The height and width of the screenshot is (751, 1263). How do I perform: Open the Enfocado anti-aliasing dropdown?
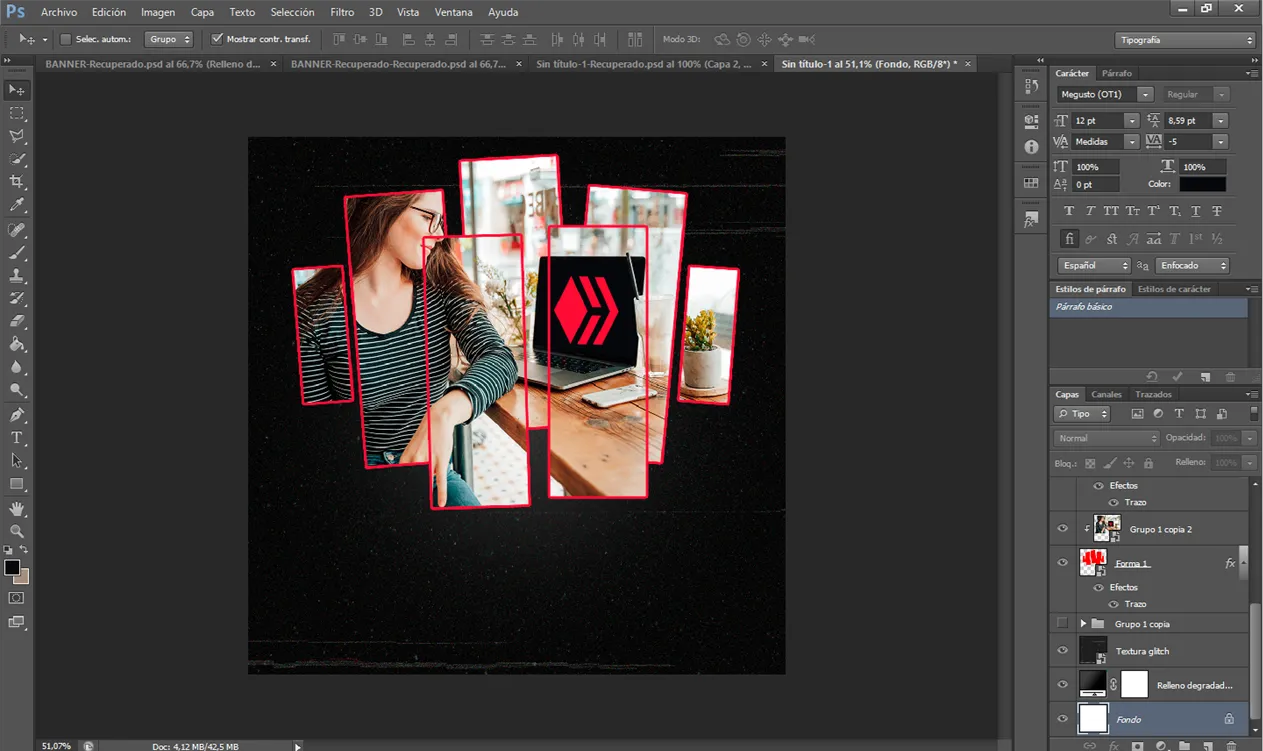point(1192,266)
